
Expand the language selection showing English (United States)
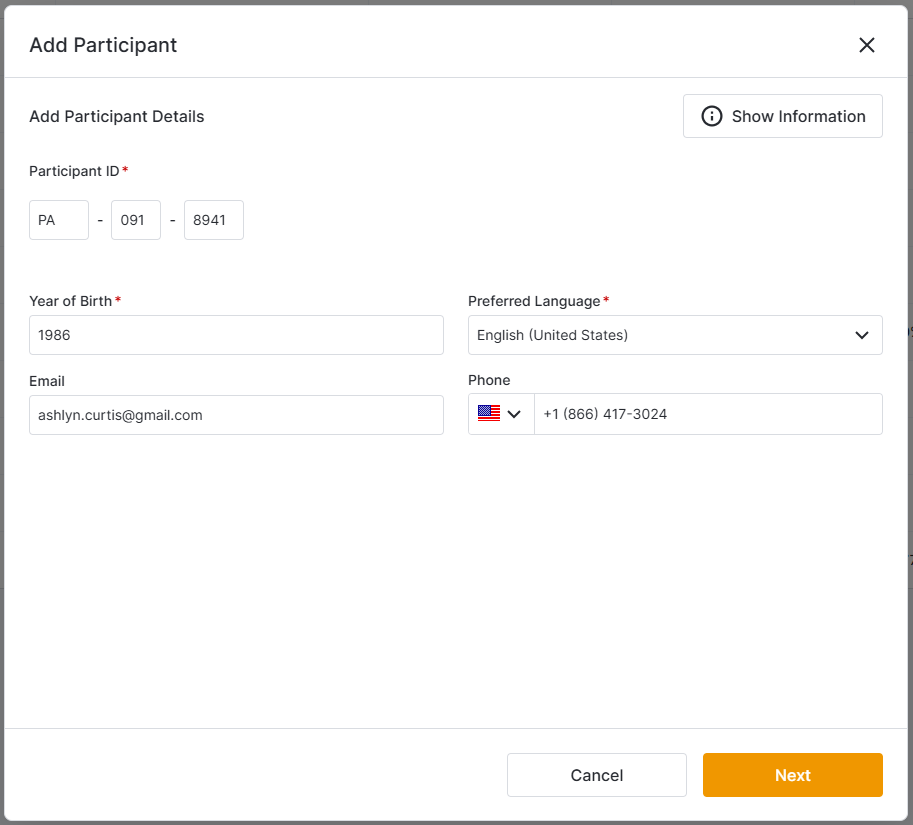click(x=675, y=335)
